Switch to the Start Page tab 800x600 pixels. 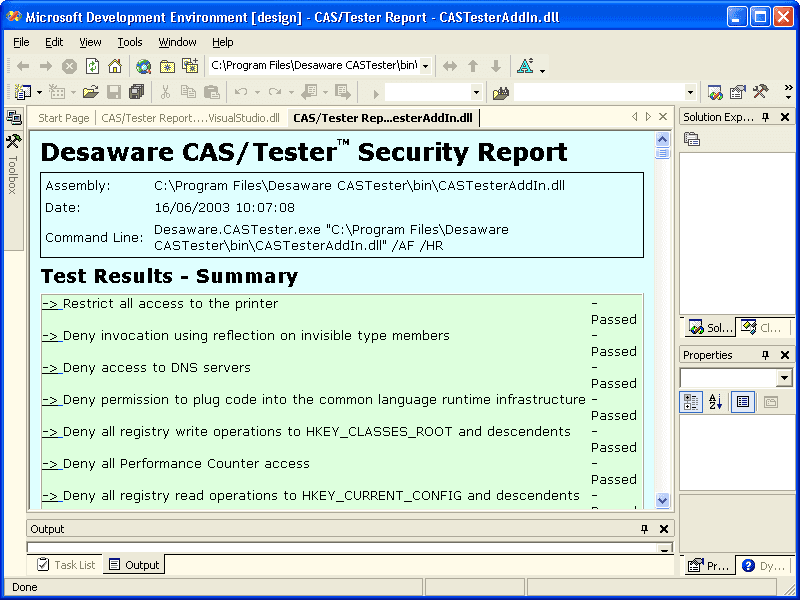pyautogui.click(x=64, y=118)
